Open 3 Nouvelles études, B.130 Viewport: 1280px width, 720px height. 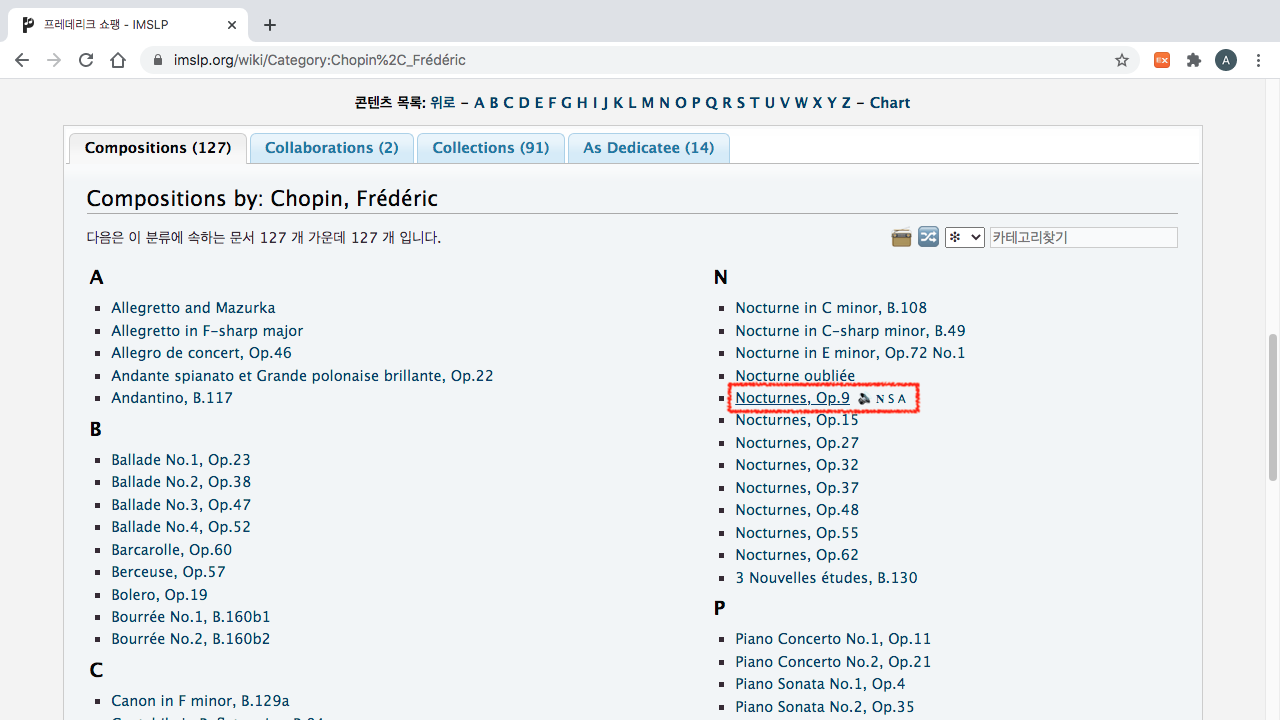(x=826, y=578)
